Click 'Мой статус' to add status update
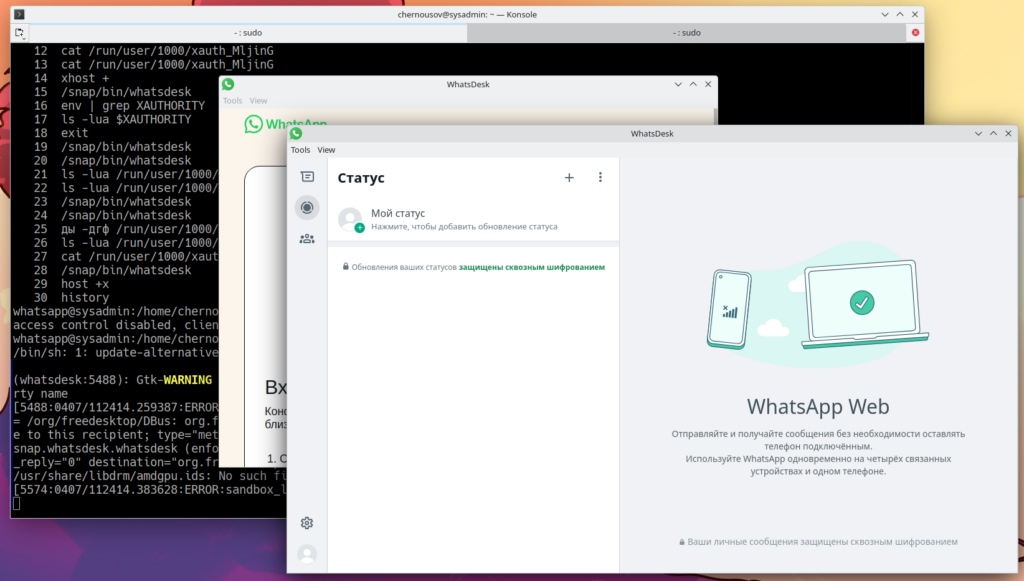The width and height of the screenshot is (1024, 581). (398, 213)
